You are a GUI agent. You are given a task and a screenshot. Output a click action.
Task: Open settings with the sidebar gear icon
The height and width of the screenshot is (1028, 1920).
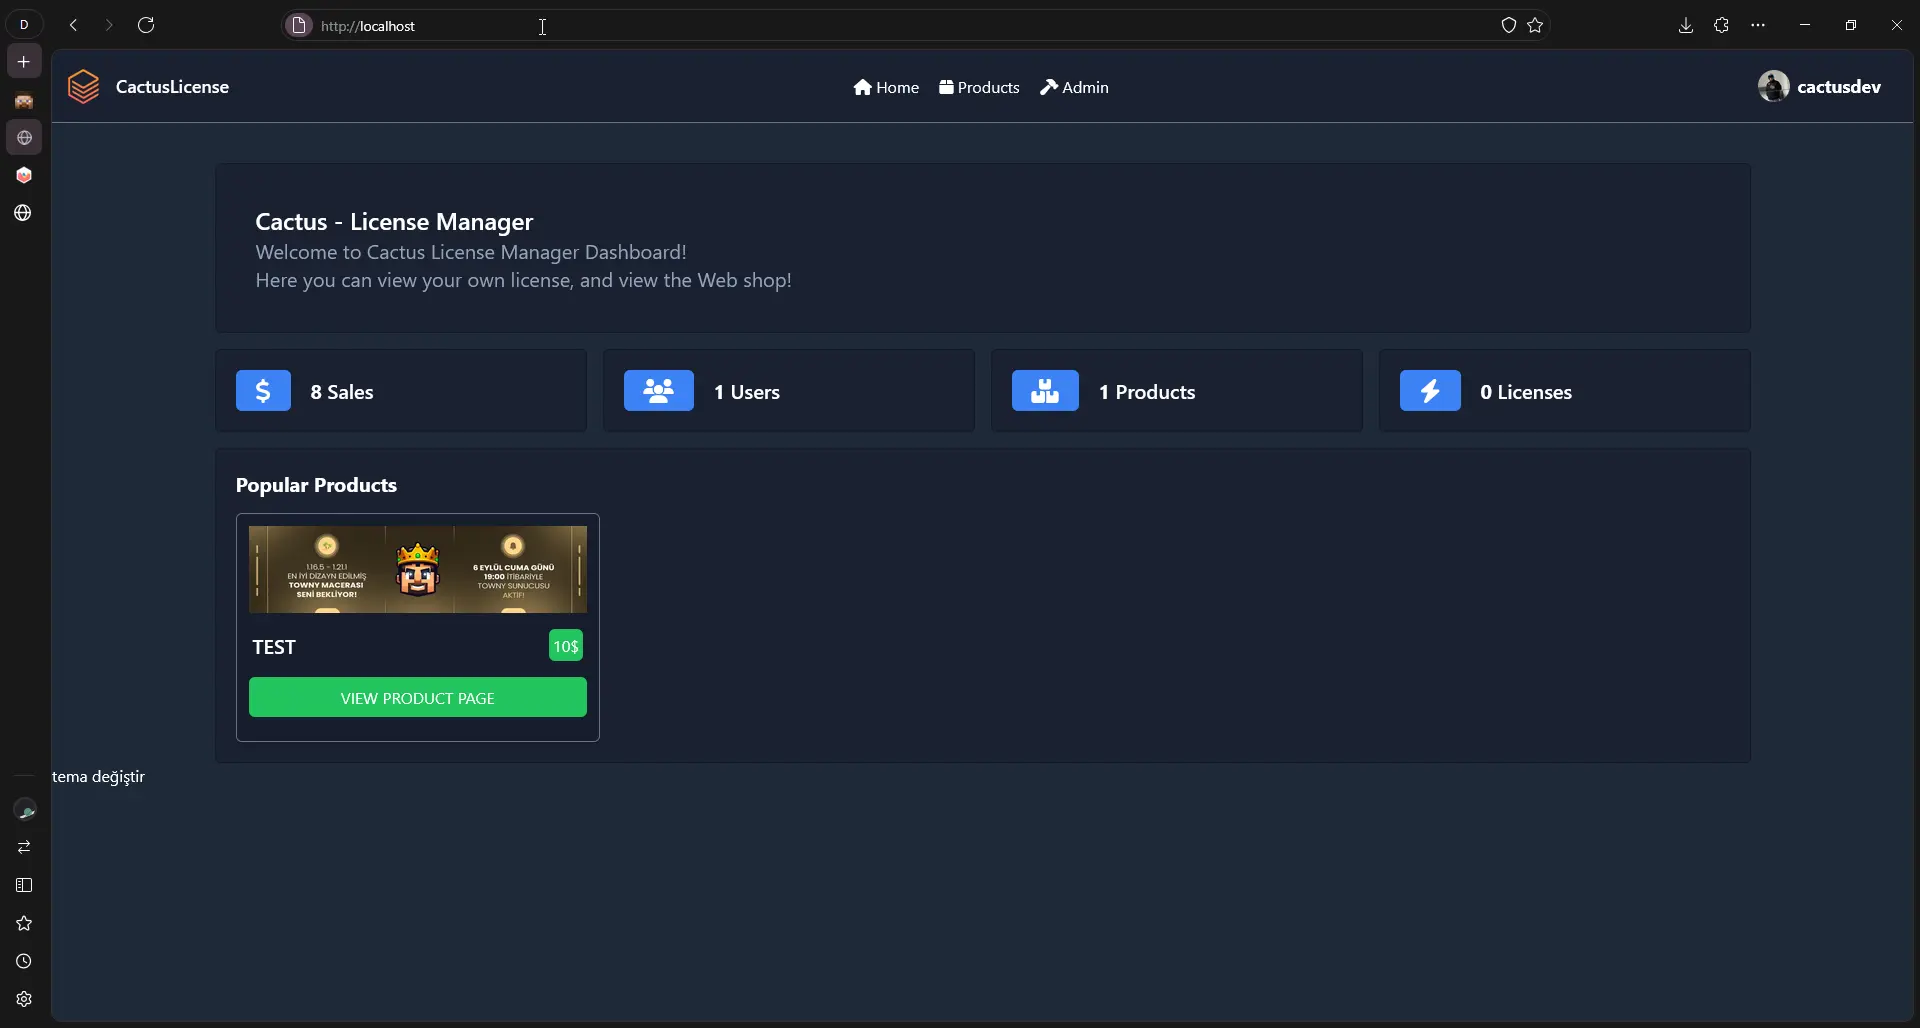click(x=24, y=999)
